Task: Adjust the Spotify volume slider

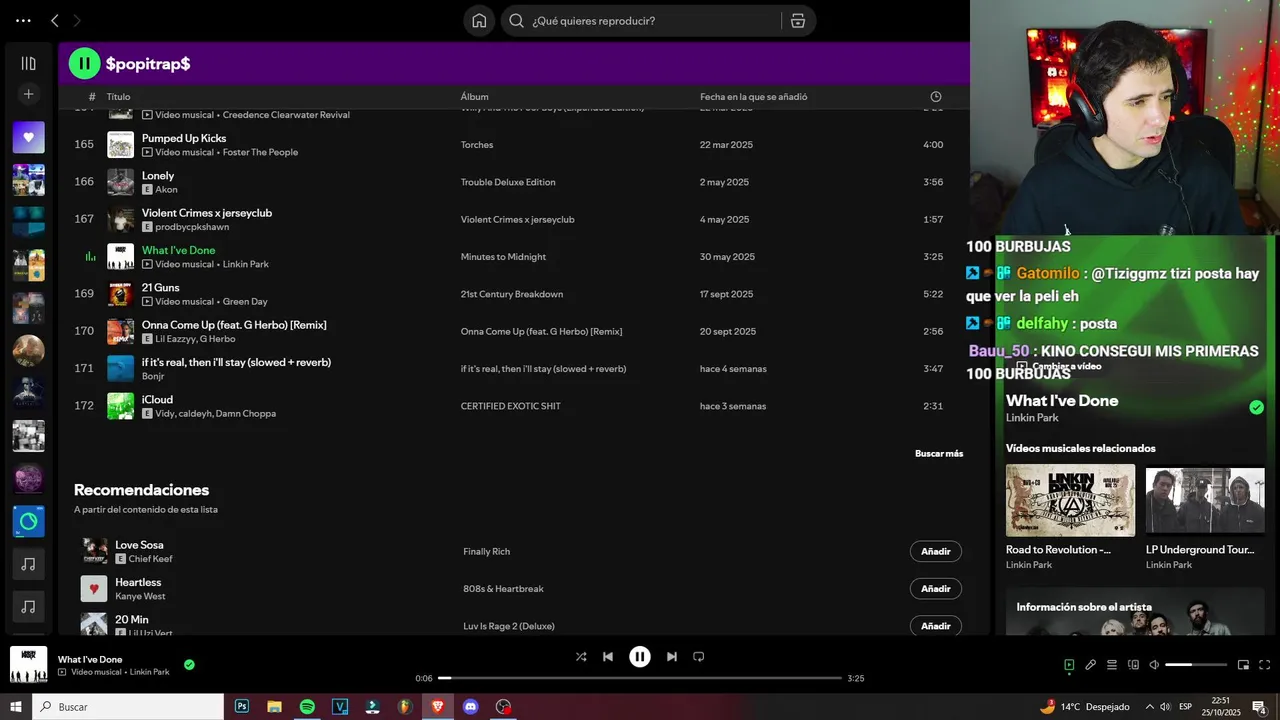Action: coord(1196,665)
